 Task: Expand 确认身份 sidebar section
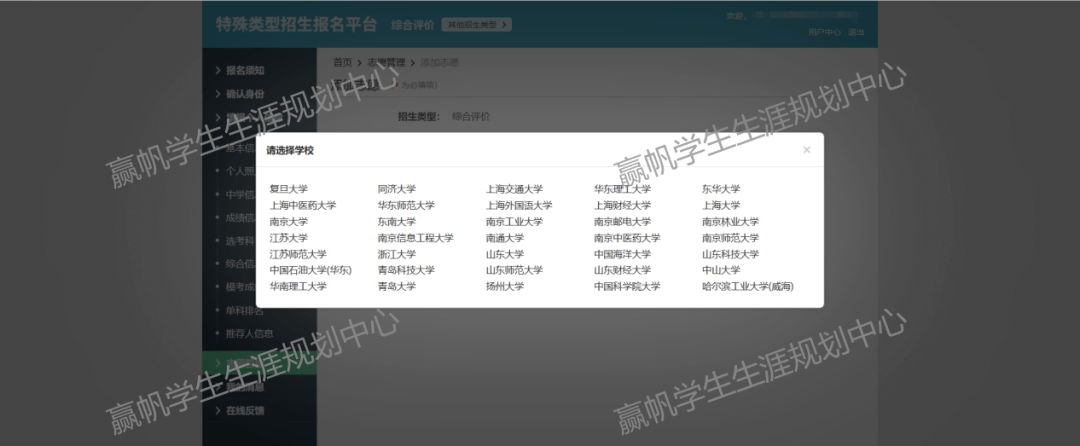point(244,94)
